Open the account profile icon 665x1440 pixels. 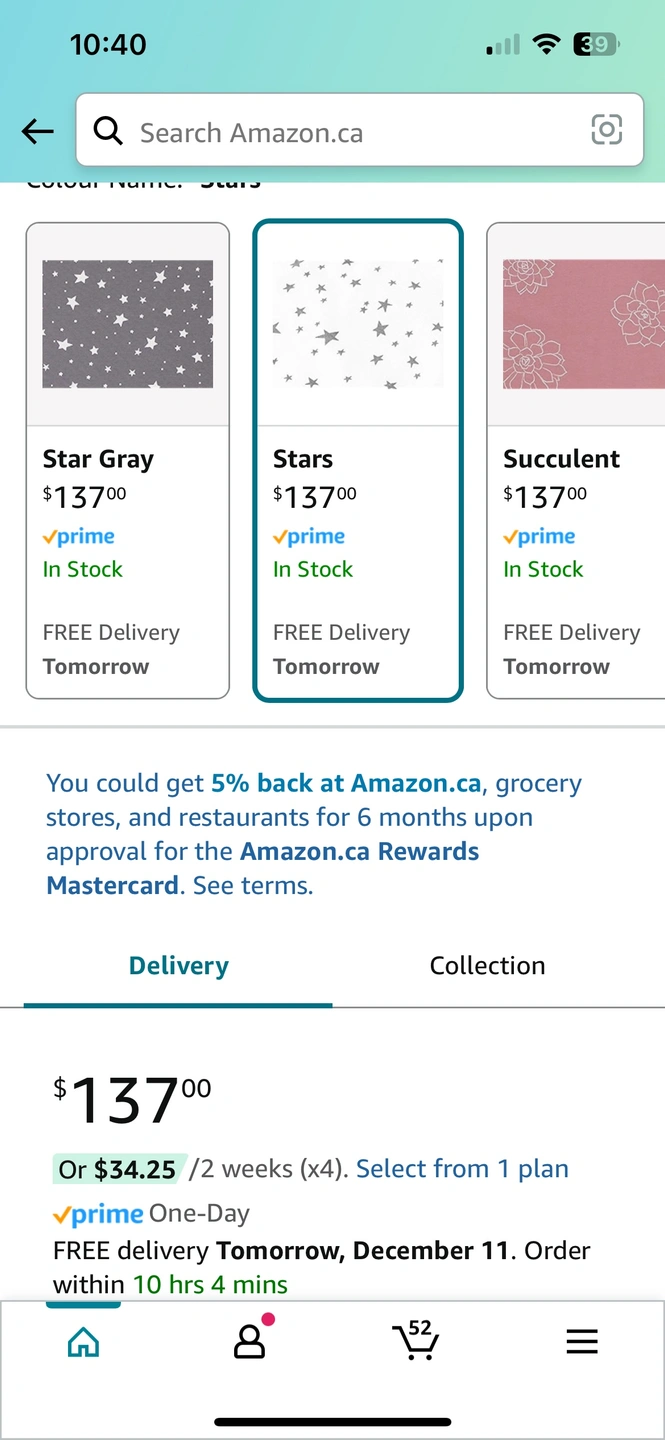pos(249,1341)
